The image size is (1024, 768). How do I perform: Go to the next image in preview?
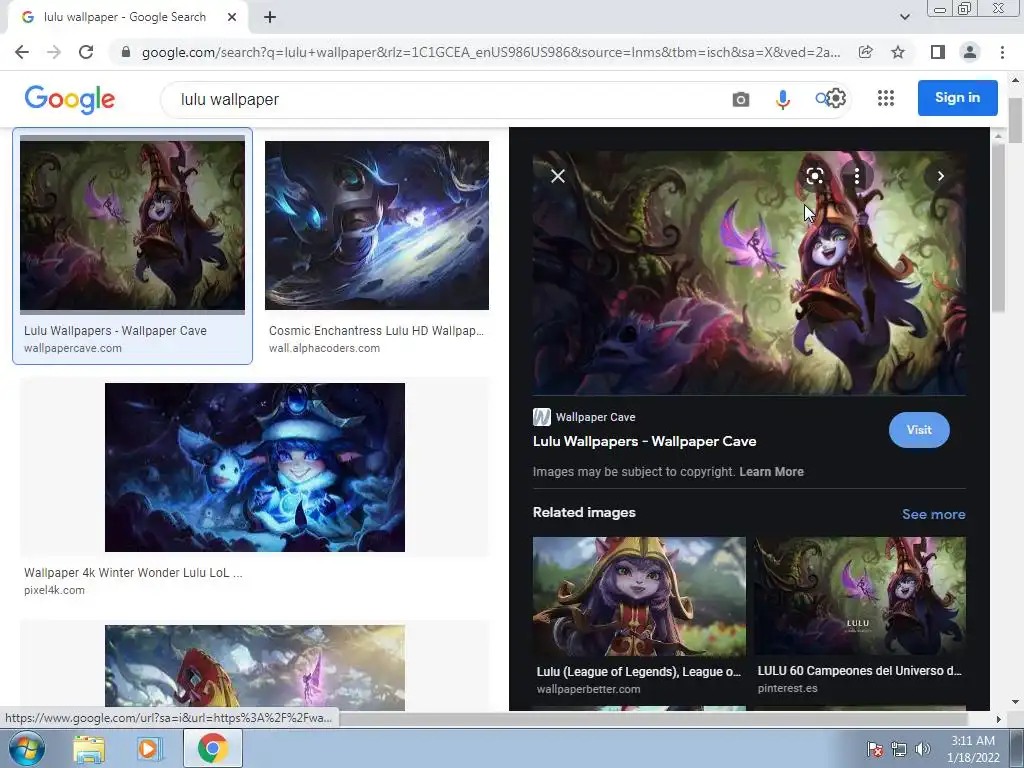coord(940,176)
